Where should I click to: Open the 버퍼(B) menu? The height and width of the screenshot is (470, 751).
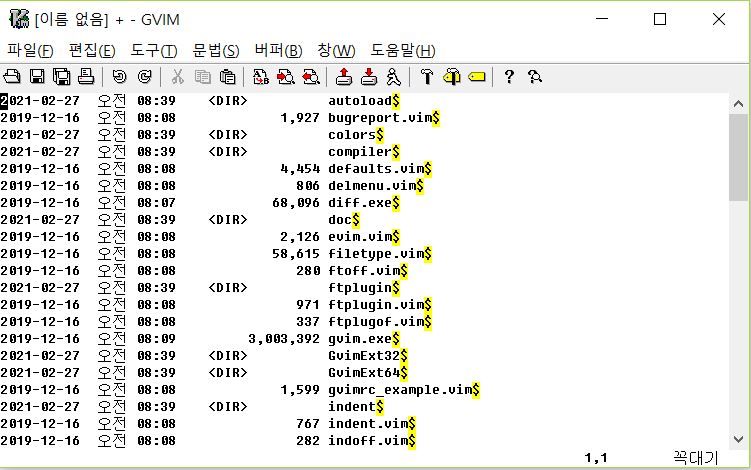point(278,50)
